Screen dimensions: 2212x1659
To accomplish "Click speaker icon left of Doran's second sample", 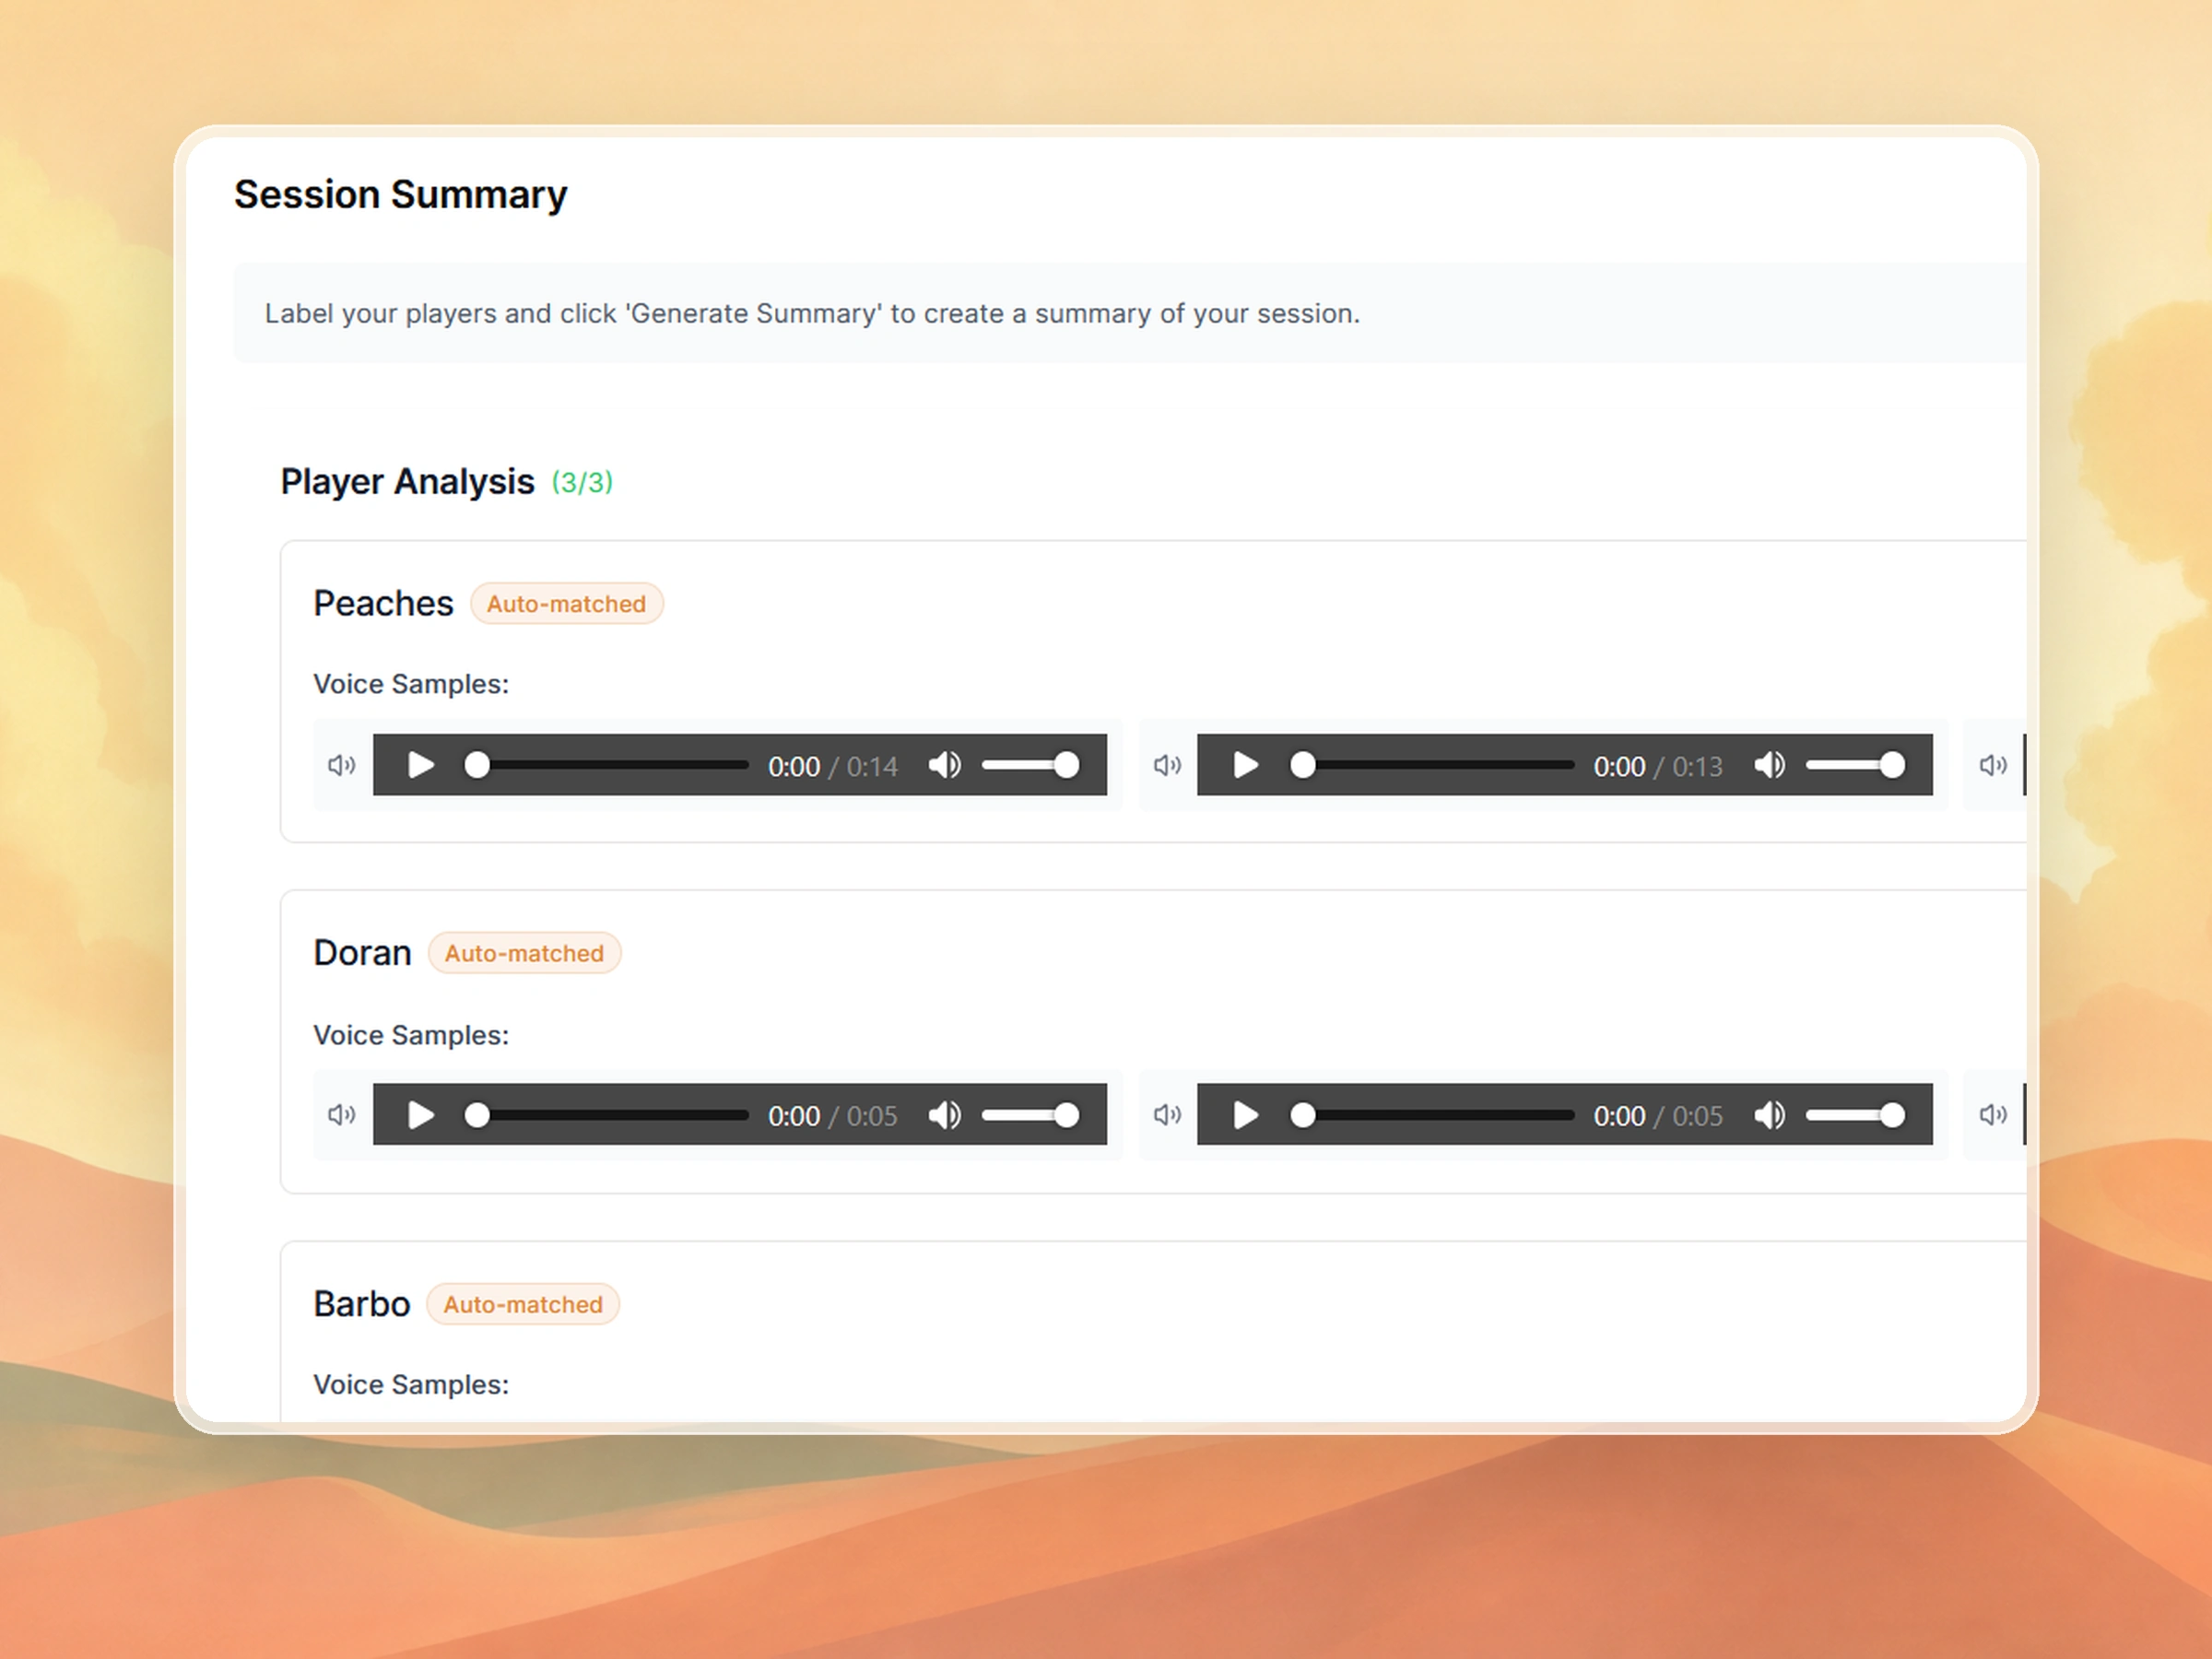I will [x=1167, y=1115].
